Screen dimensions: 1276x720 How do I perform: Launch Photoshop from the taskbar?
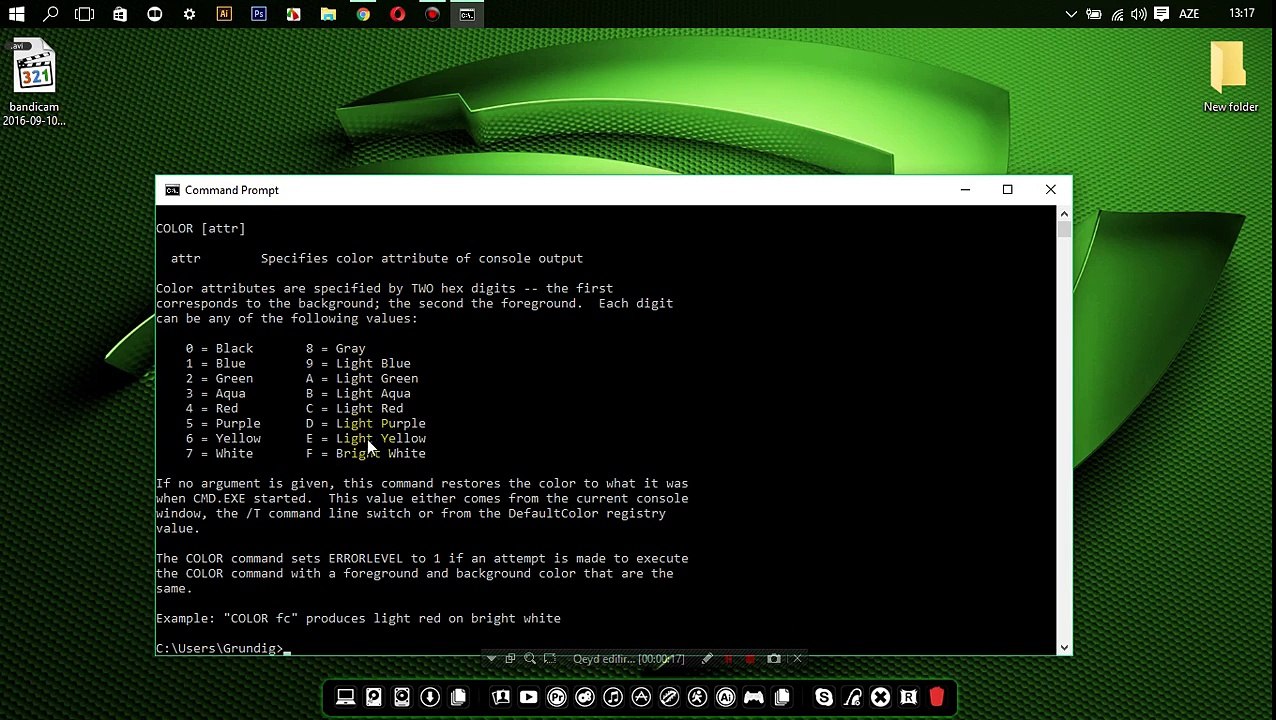[x=259, y=14]
